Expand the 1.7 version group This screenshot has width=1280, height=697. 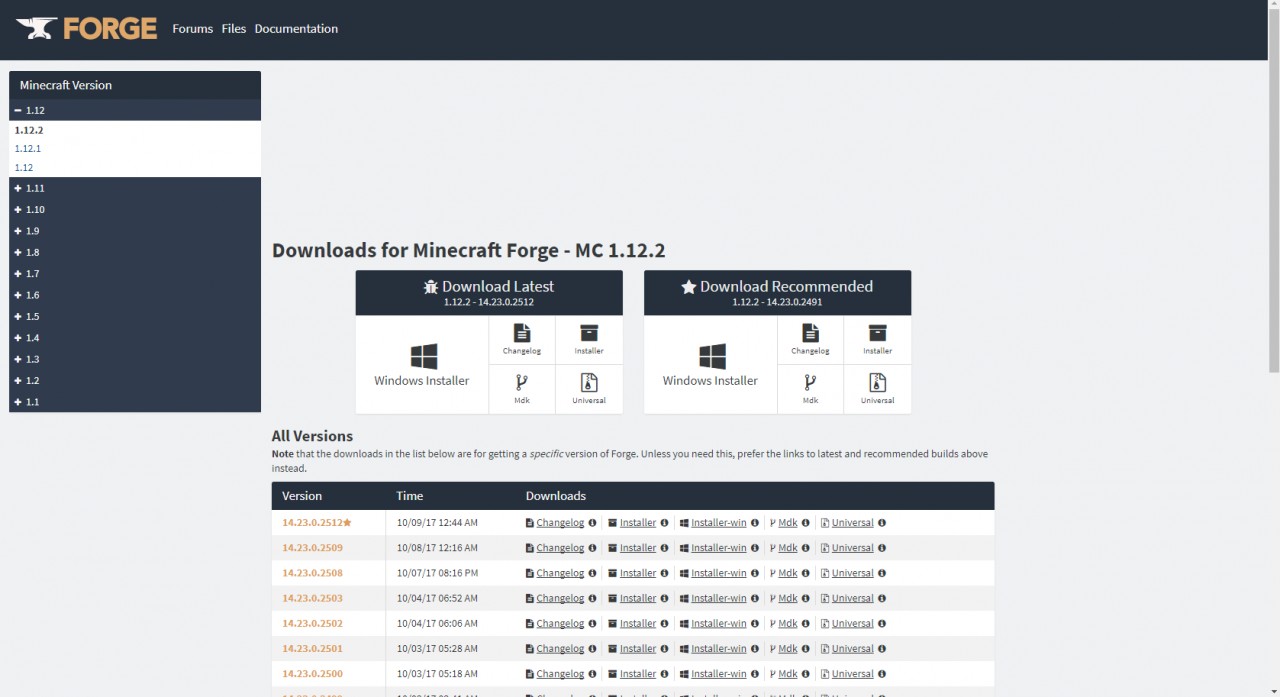(x=135, y=274)
